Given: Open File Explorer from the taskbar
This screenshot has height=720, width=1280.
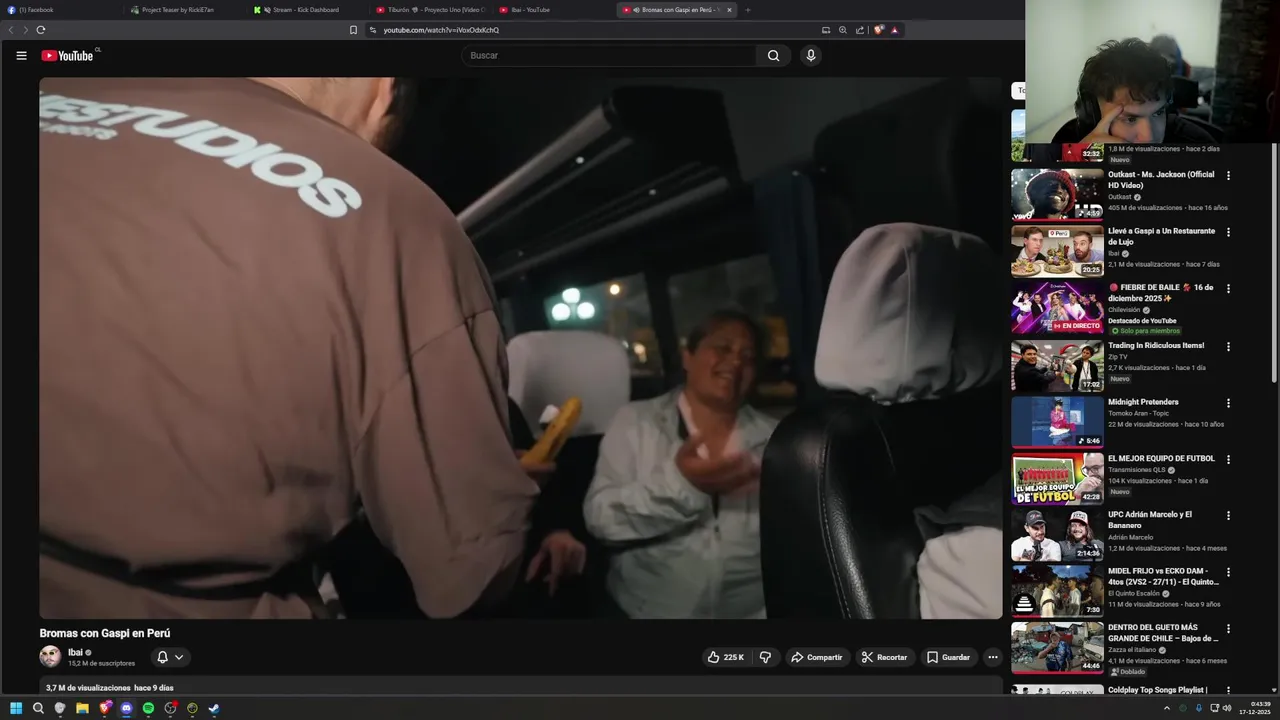Looking at the screenshot, I should coord(82,708).
